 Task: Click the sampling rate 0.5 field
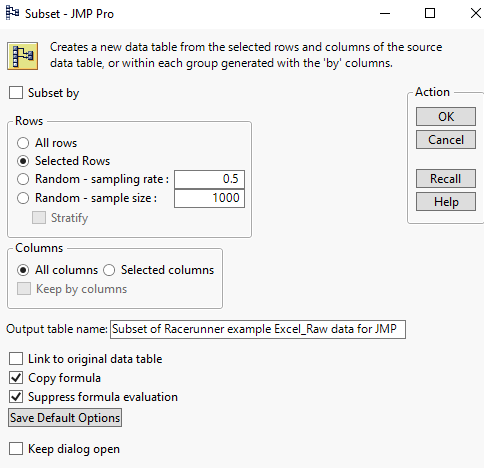click(209, 179)
